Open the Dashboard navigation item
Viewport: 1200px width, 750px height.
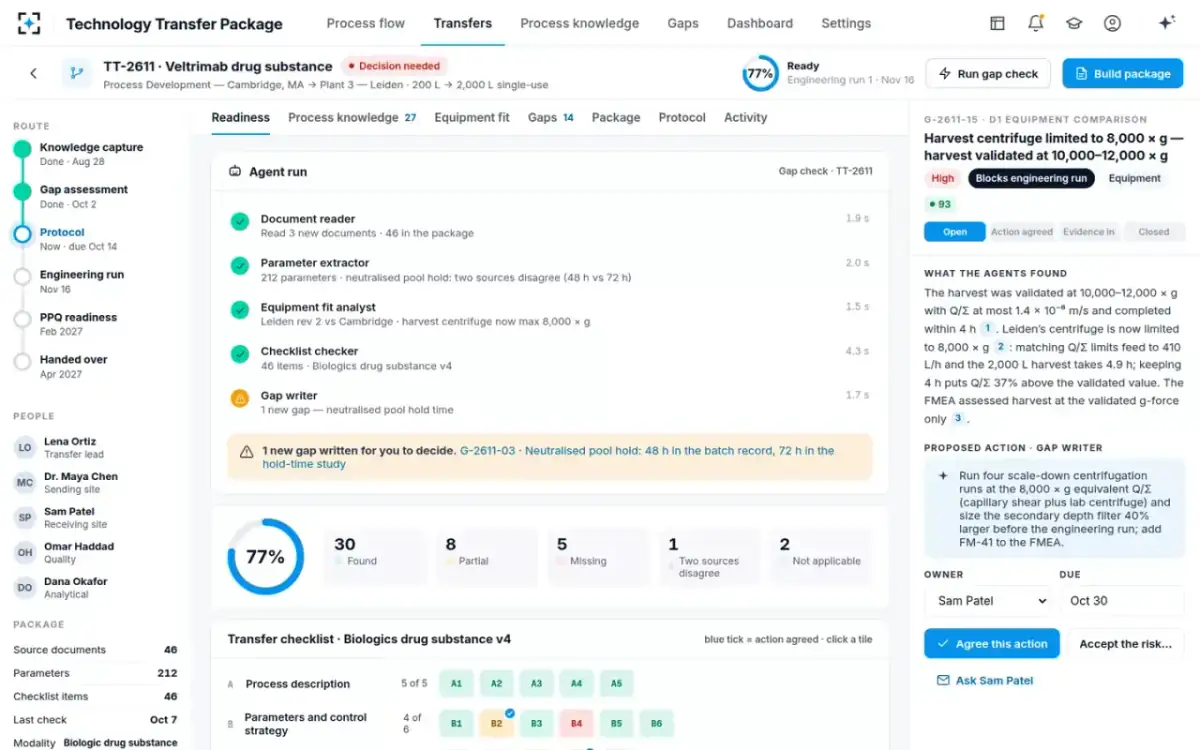click(760, 23)
